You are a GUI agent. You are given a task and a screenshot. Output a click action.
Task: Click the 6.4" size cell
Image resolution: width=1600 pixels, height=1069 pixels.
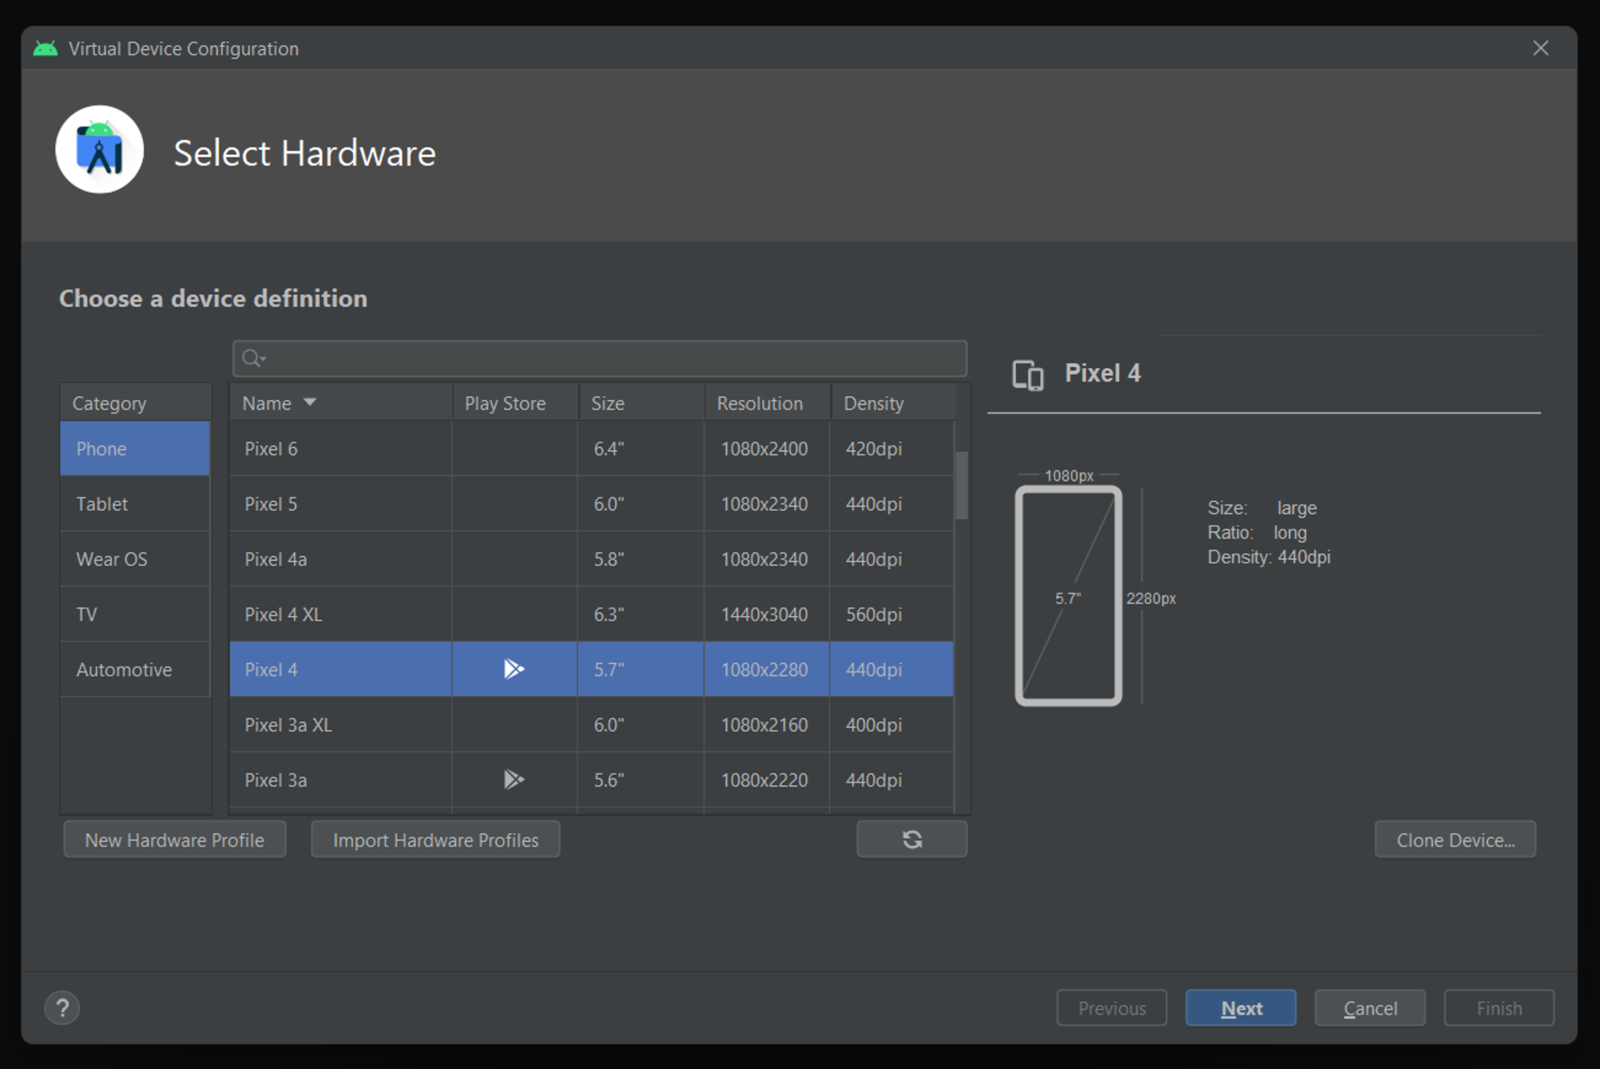[x=640, y=448]
